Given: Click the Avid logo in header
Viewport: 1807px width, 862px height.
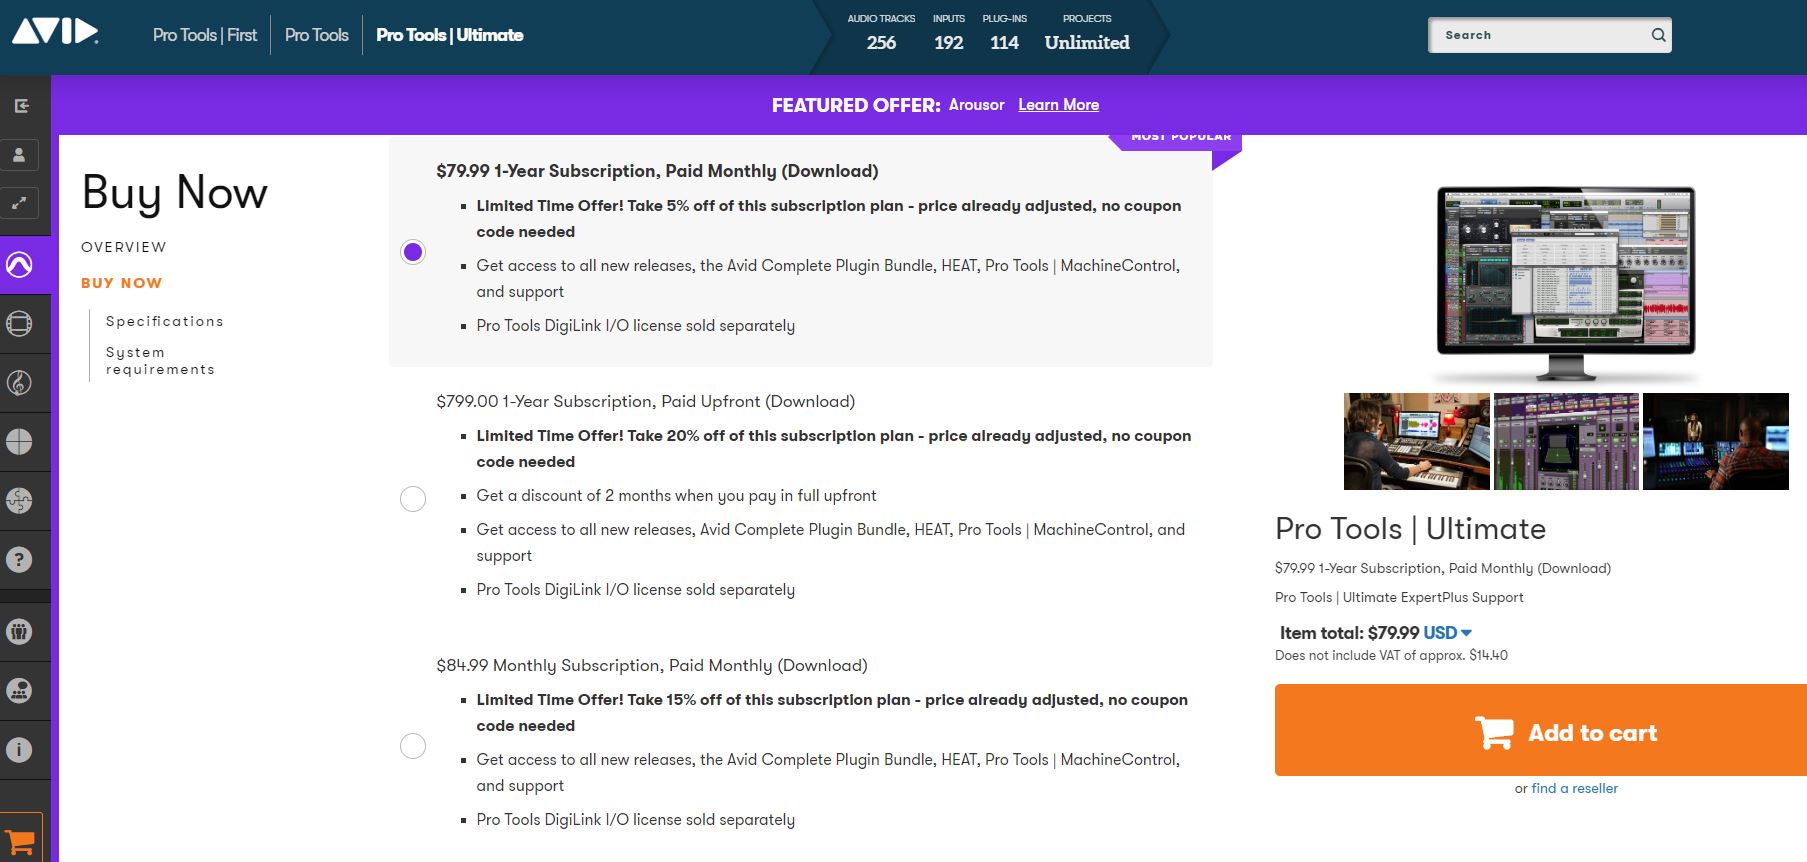Looking at the screenshot, I should [55, 33].
